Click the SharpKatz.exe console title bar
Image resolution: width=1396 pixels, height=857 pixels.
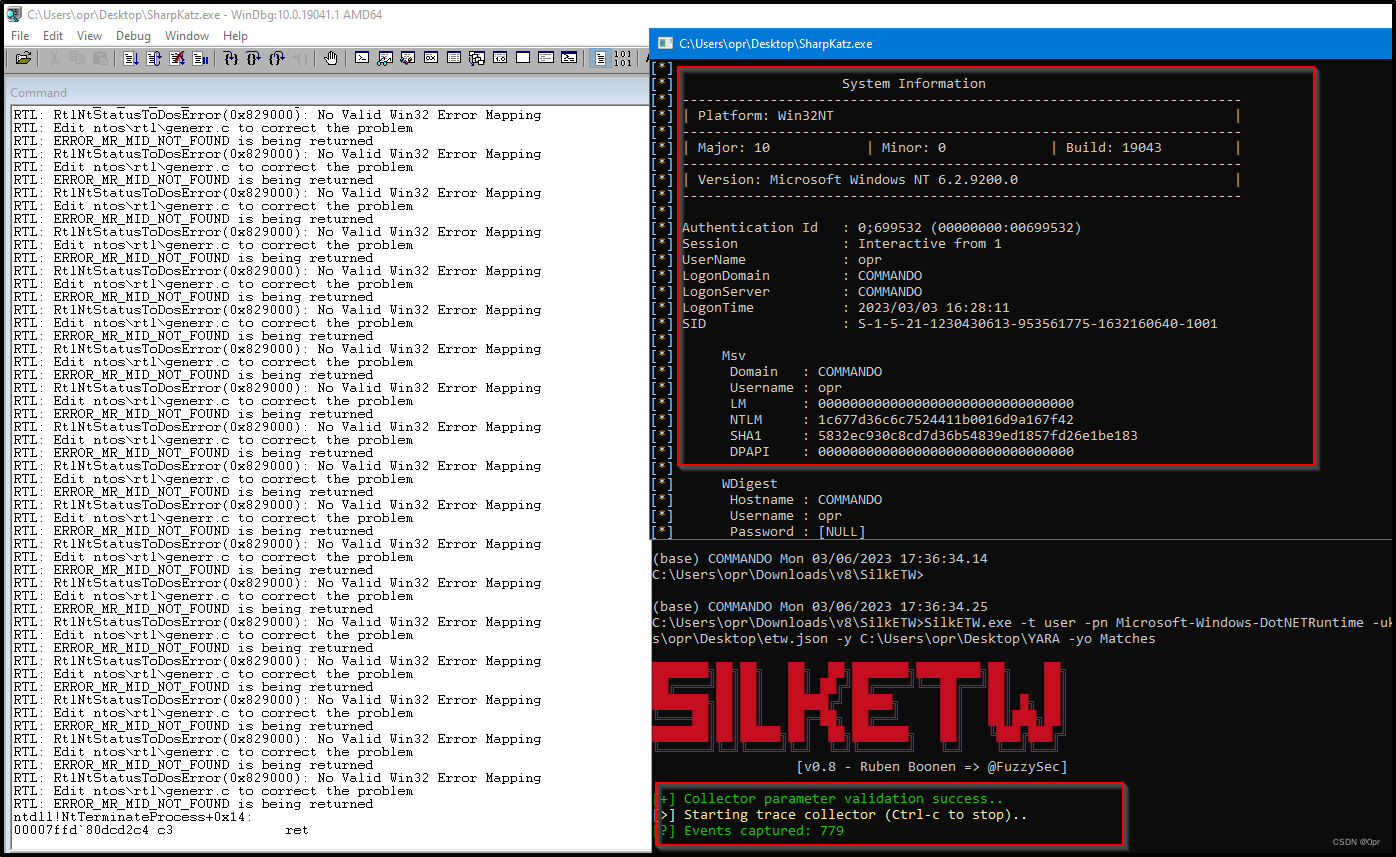1023,43
